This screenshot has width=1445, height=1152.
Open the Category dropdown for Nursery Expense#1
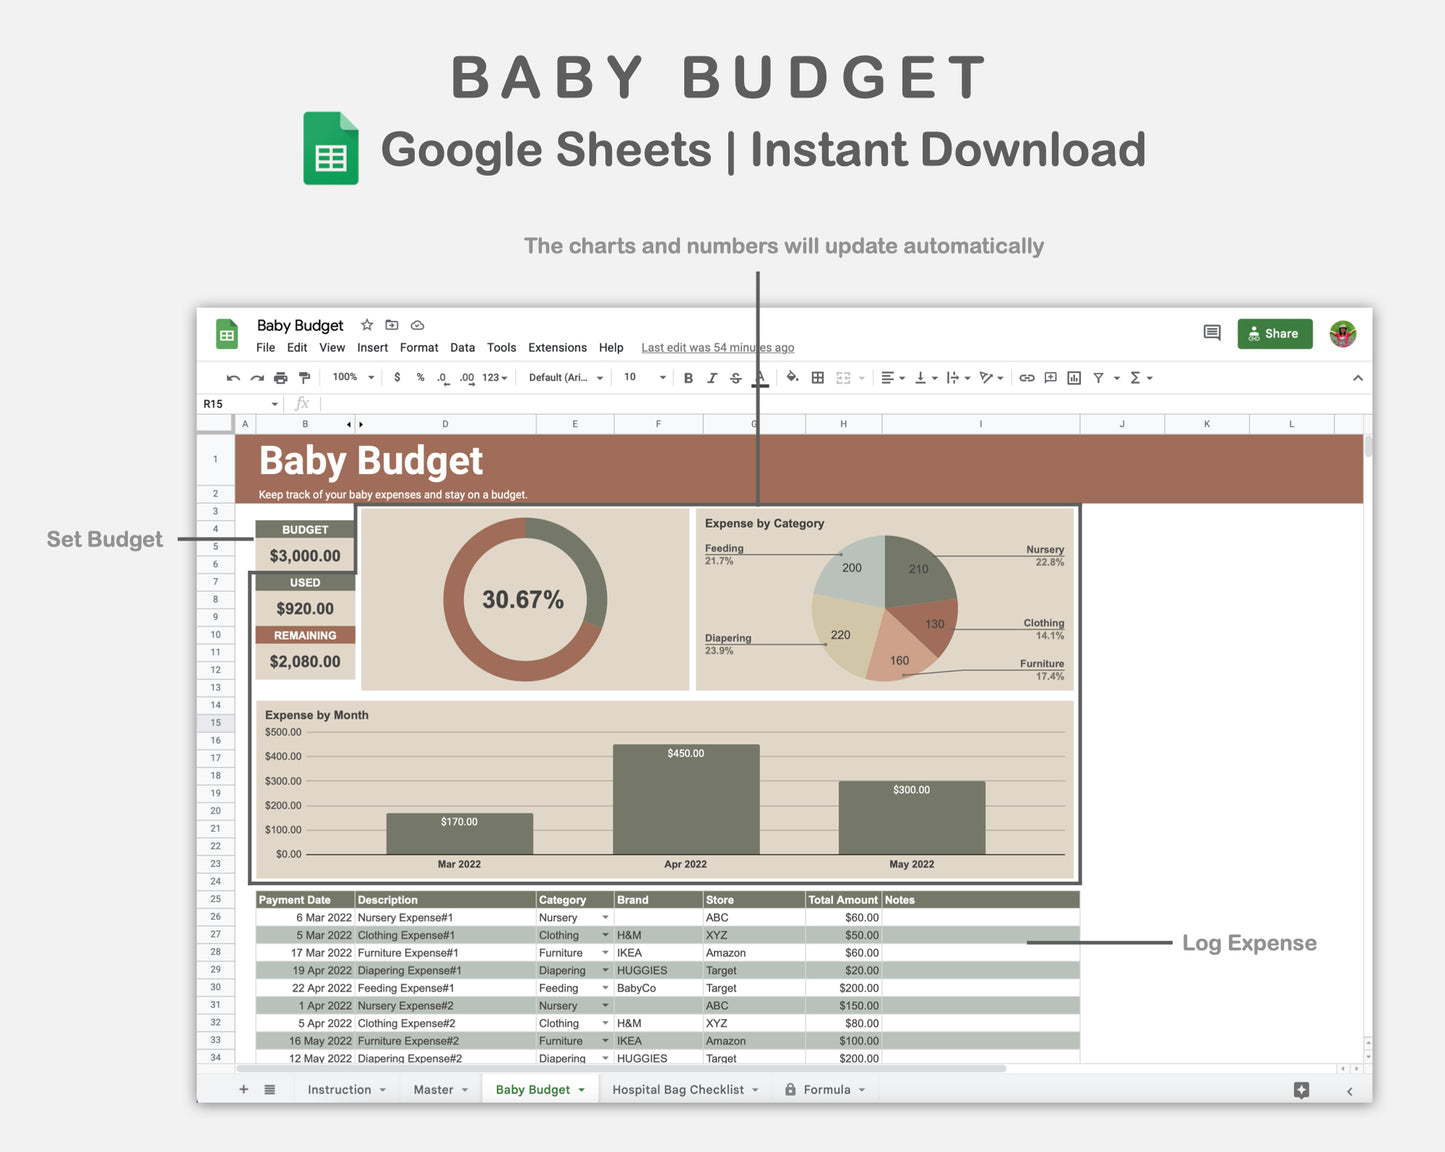[x=605, y=917]
